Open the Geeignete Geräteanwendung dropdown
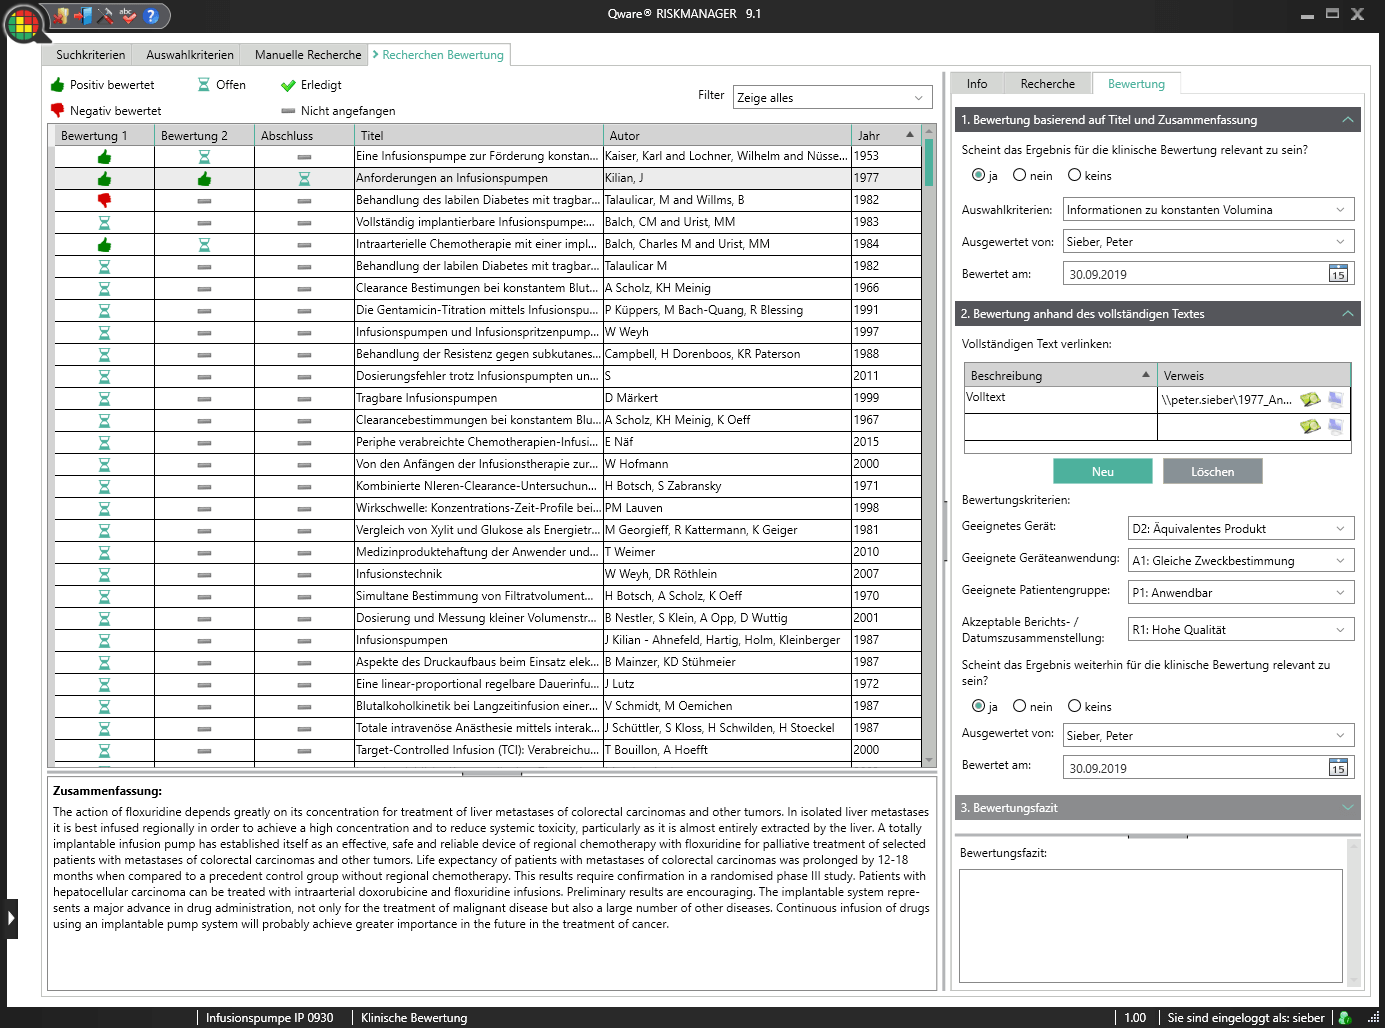 (1241, 561)
